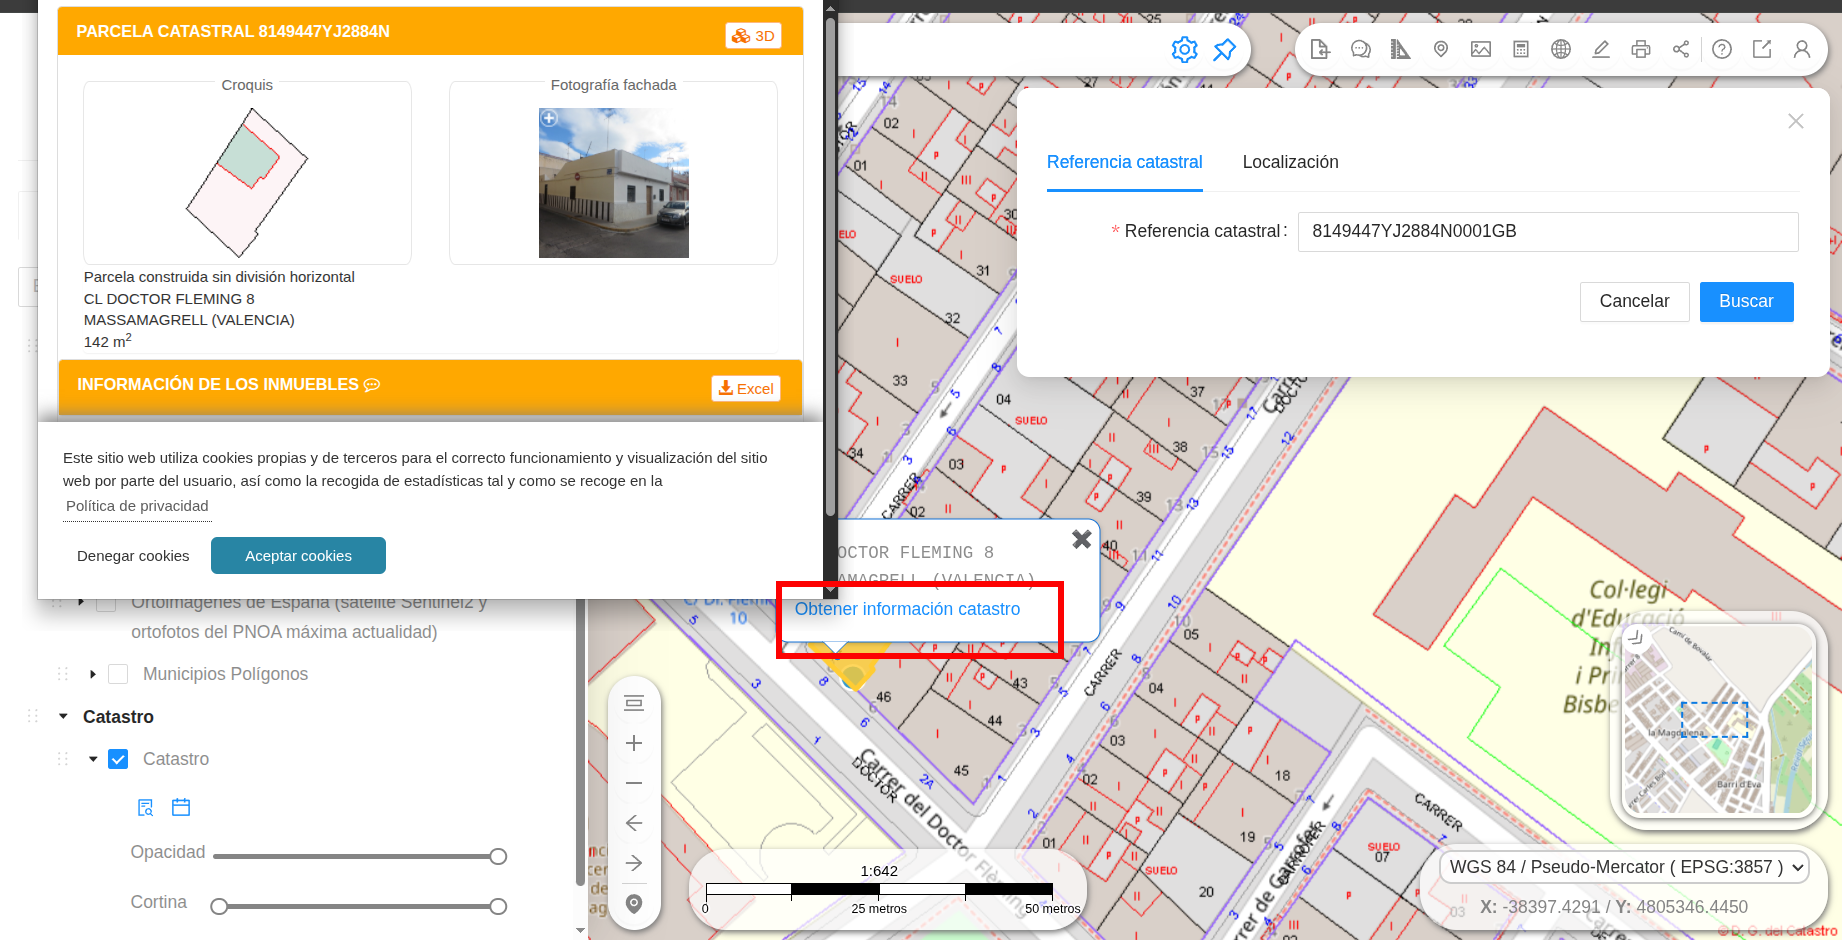
Task: Click the geolocation pin in the zoom bar
Action: tap(634, 904)
